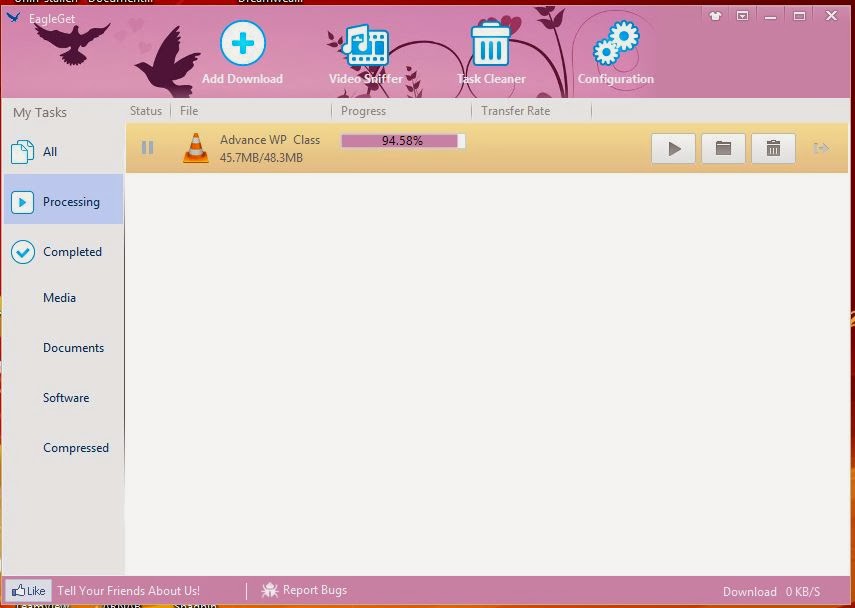Viewport: 855px width, 608px height.
Task: Click Tell Your Friends About Us link
Action: [x=129, y=591]
